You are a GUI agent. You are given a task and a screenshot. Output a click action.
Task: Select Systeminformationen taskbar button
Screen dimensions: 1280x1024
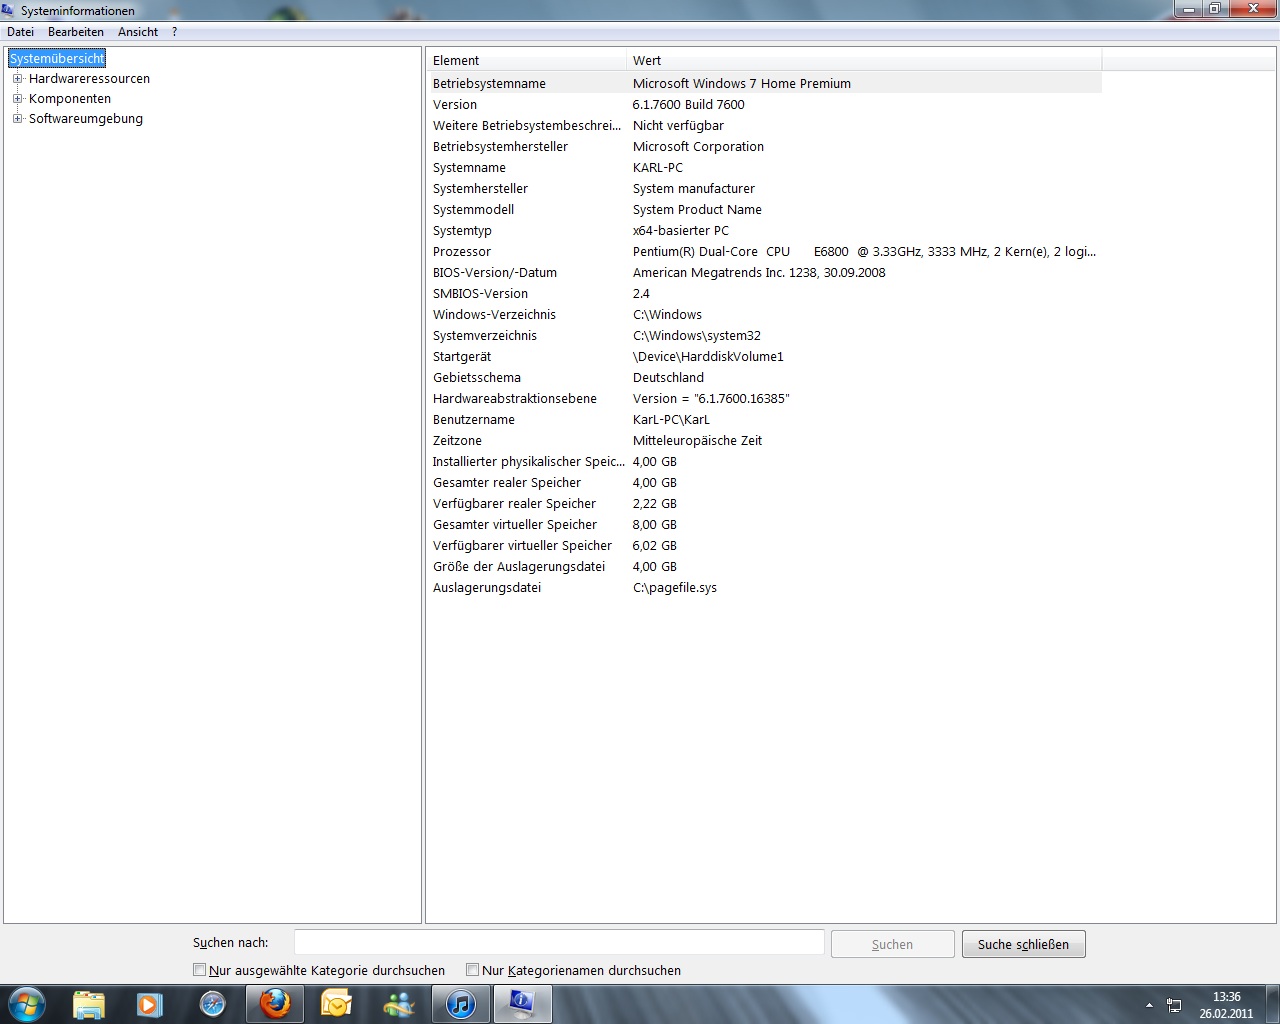[x=522, y=1004]
